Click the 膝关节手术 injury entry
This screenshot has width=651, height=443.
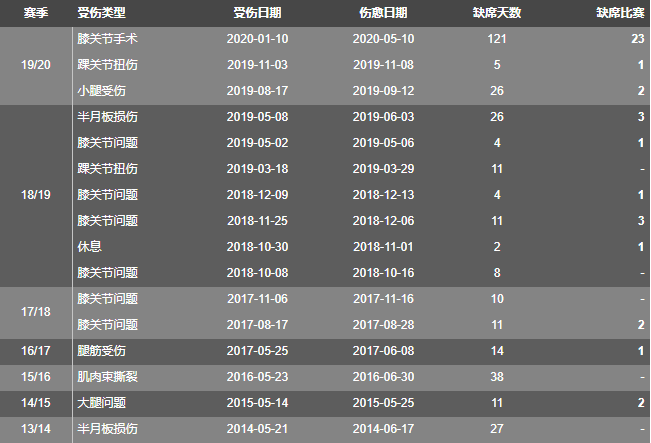point(107,39)
